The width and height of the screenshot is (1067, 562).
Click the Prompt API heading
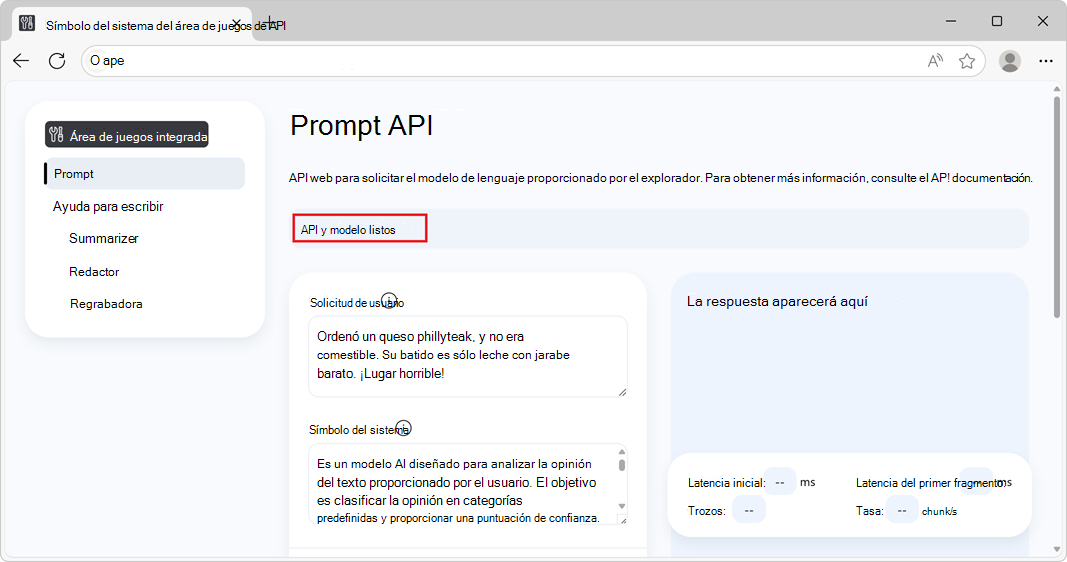[x=361, y=125]
